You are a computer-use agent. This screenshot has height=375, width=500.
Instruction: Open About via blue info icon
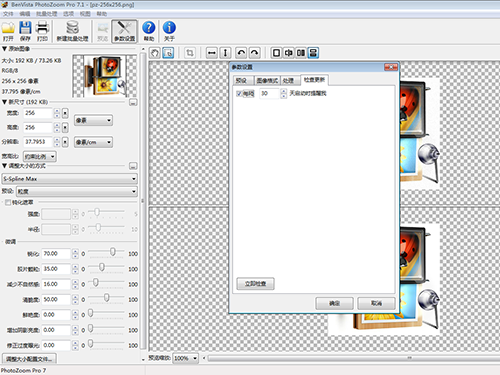pos(169,28)
